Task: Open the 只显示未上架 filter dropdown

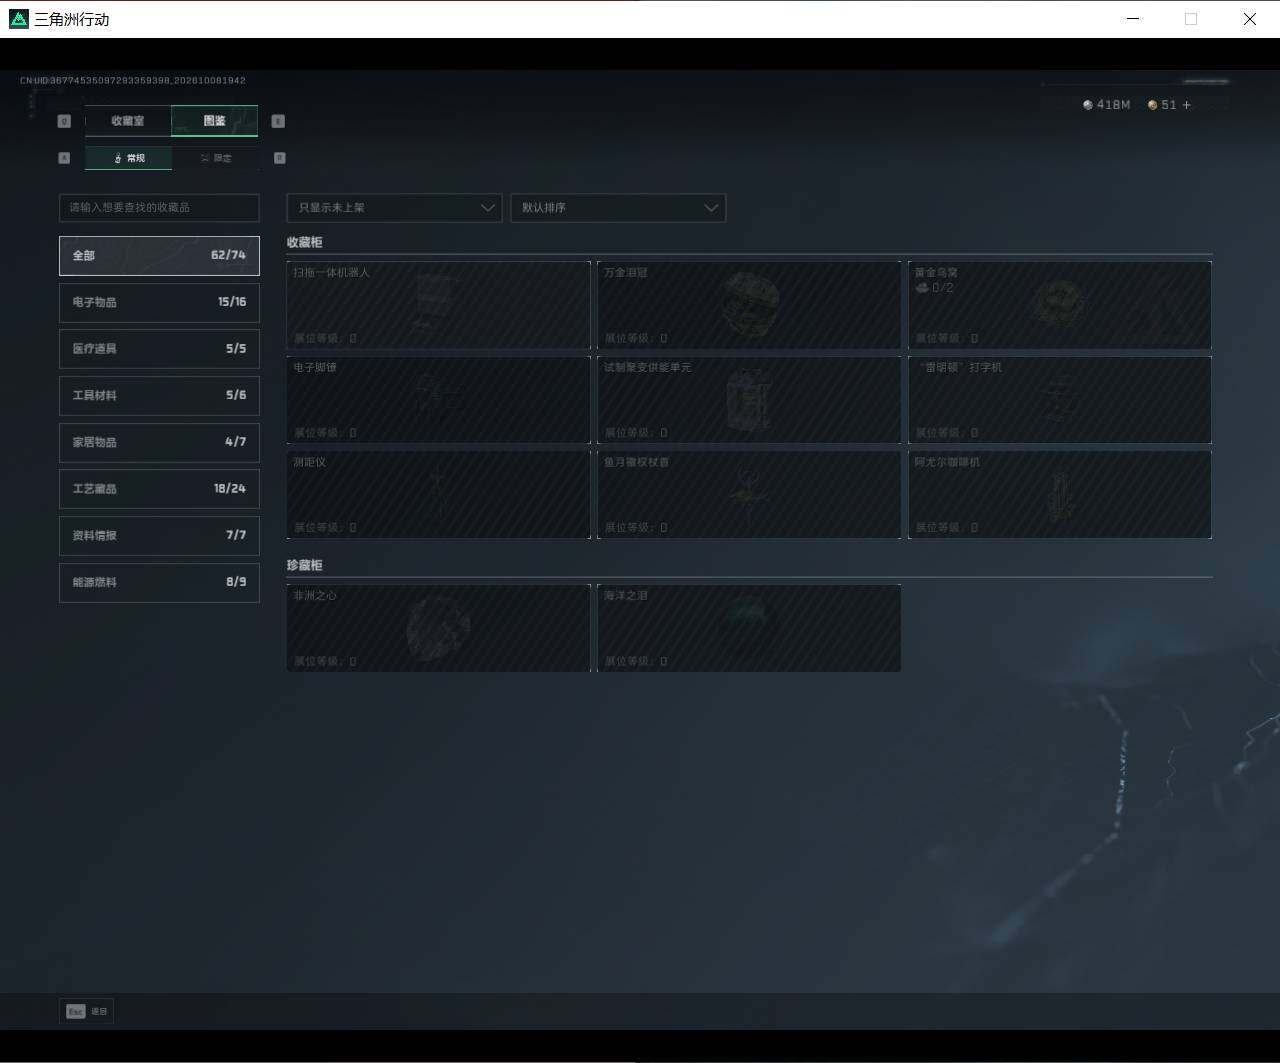Action: tap(394, 207)
